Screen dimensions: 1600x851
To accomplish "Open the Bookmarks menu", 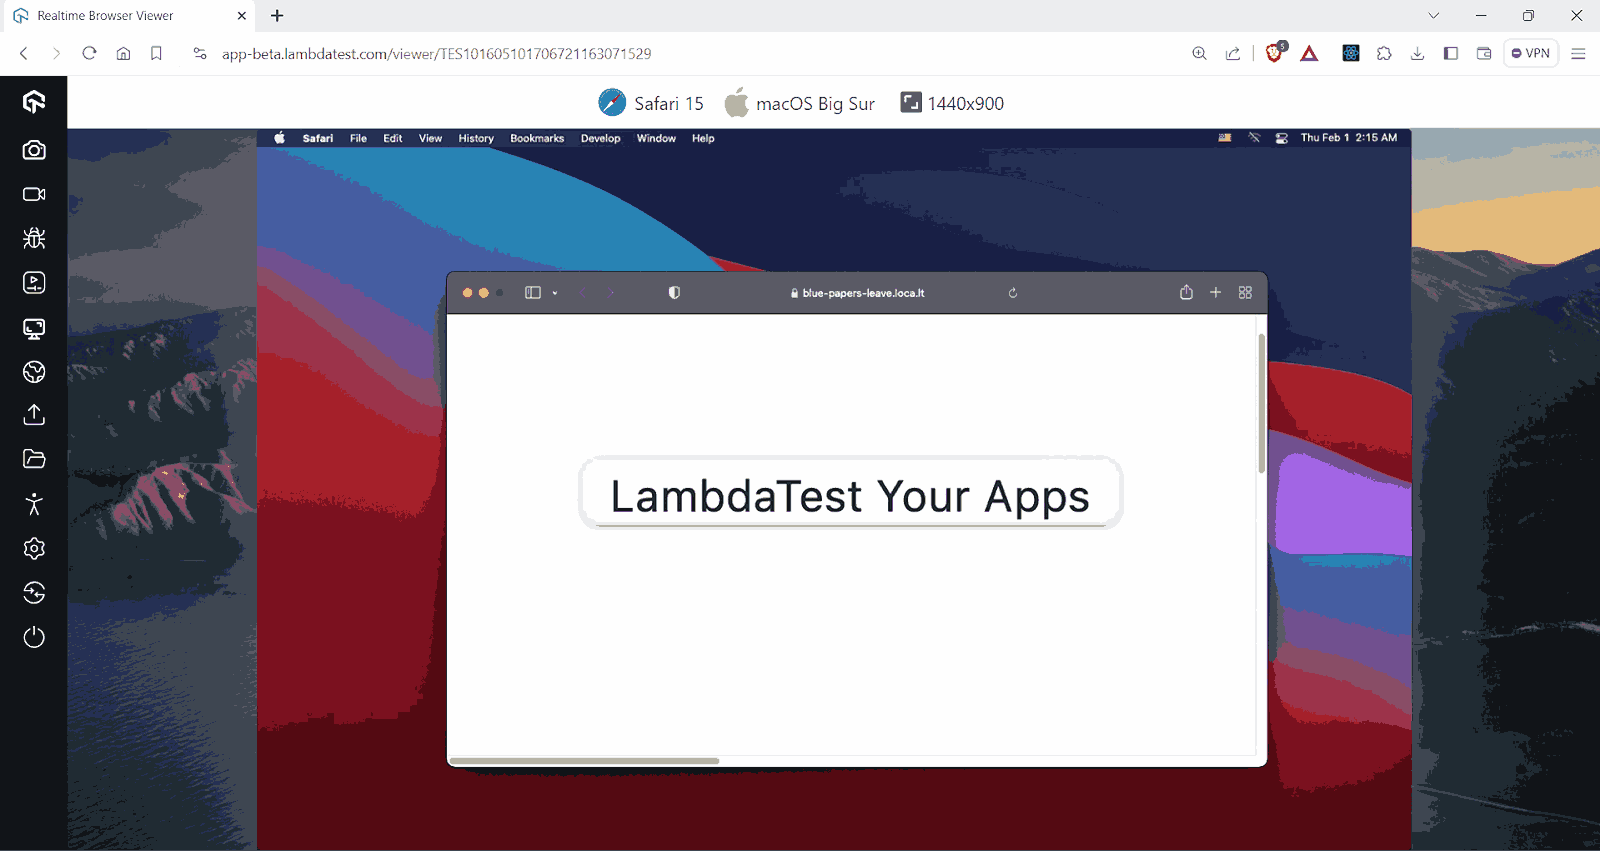I will click(x=537, y=138).
